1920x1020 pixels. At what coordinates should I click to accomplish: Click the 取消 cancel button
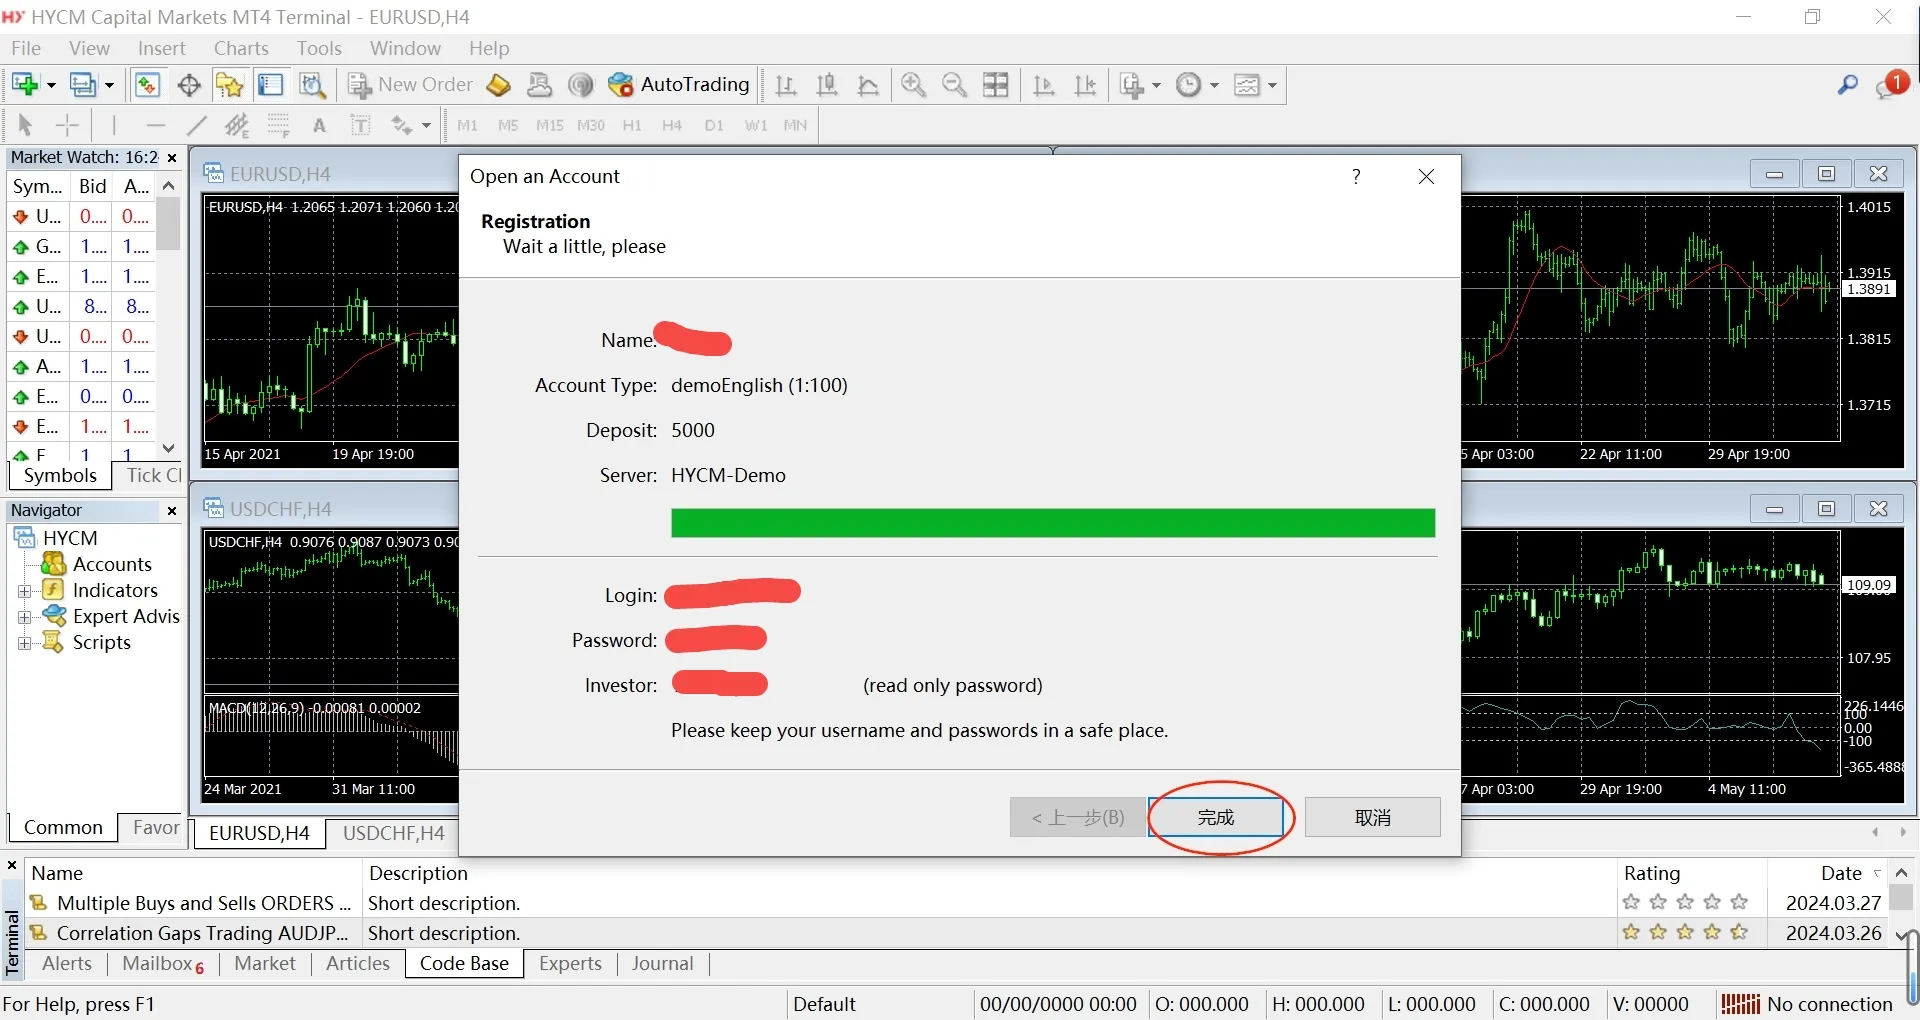pyautogui.click(x=1372, y=817)
